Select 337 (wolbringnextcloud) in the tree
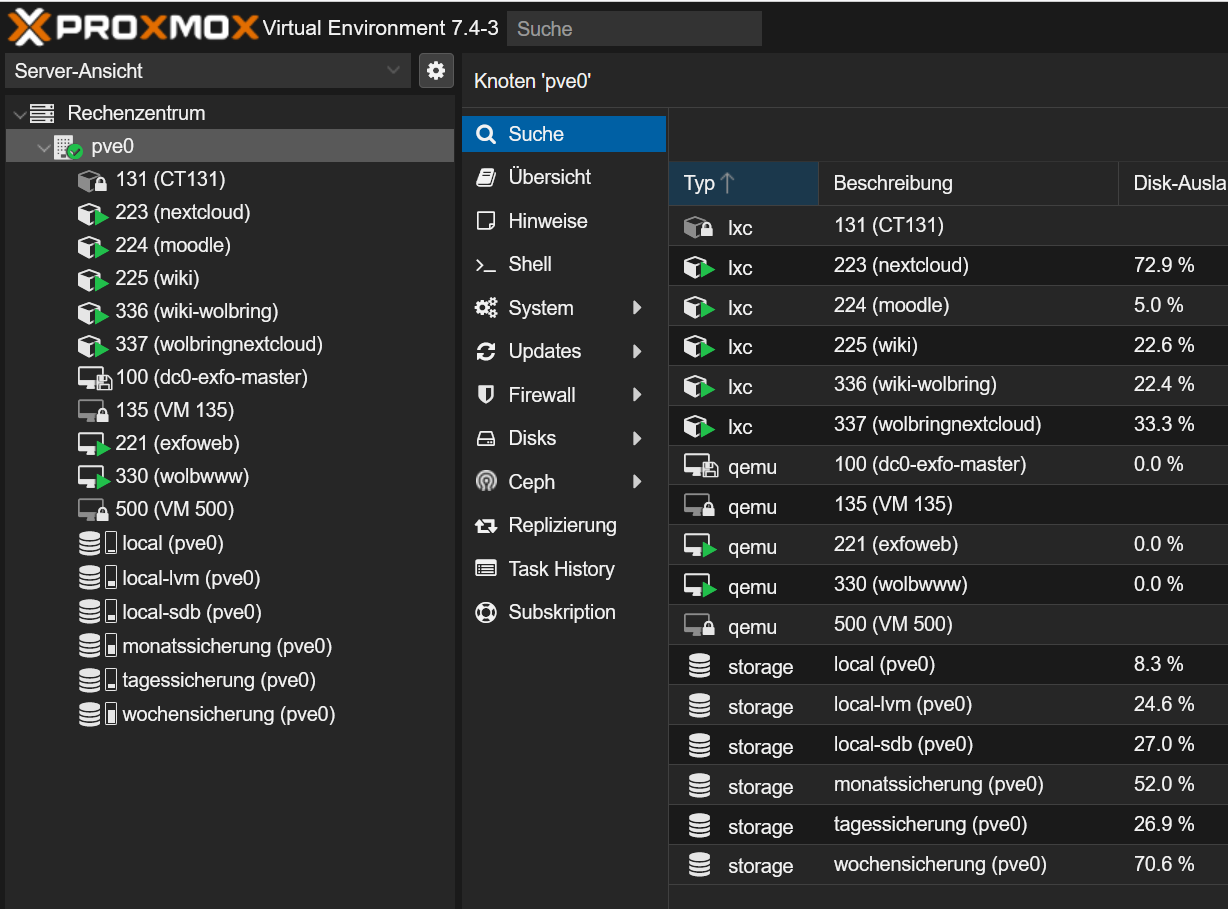 [230, 344]
